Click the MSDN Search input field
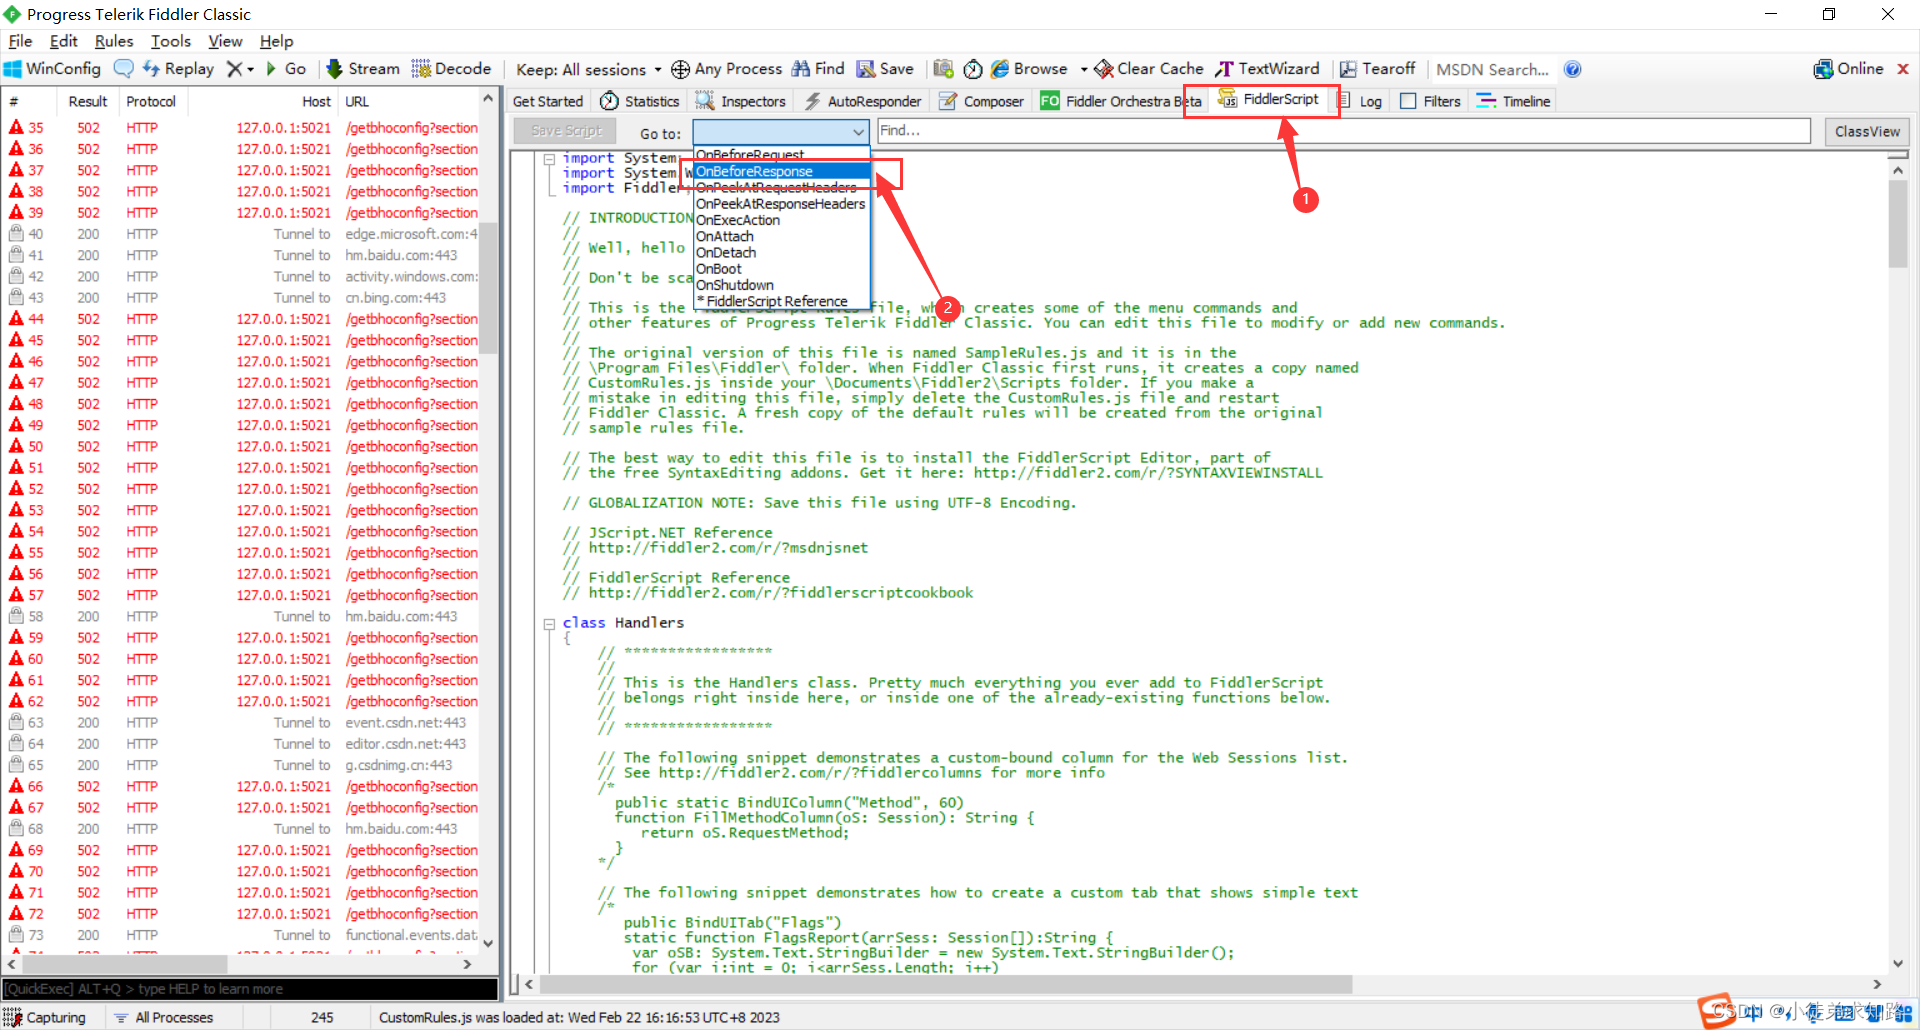 (x=1493, y=69)
